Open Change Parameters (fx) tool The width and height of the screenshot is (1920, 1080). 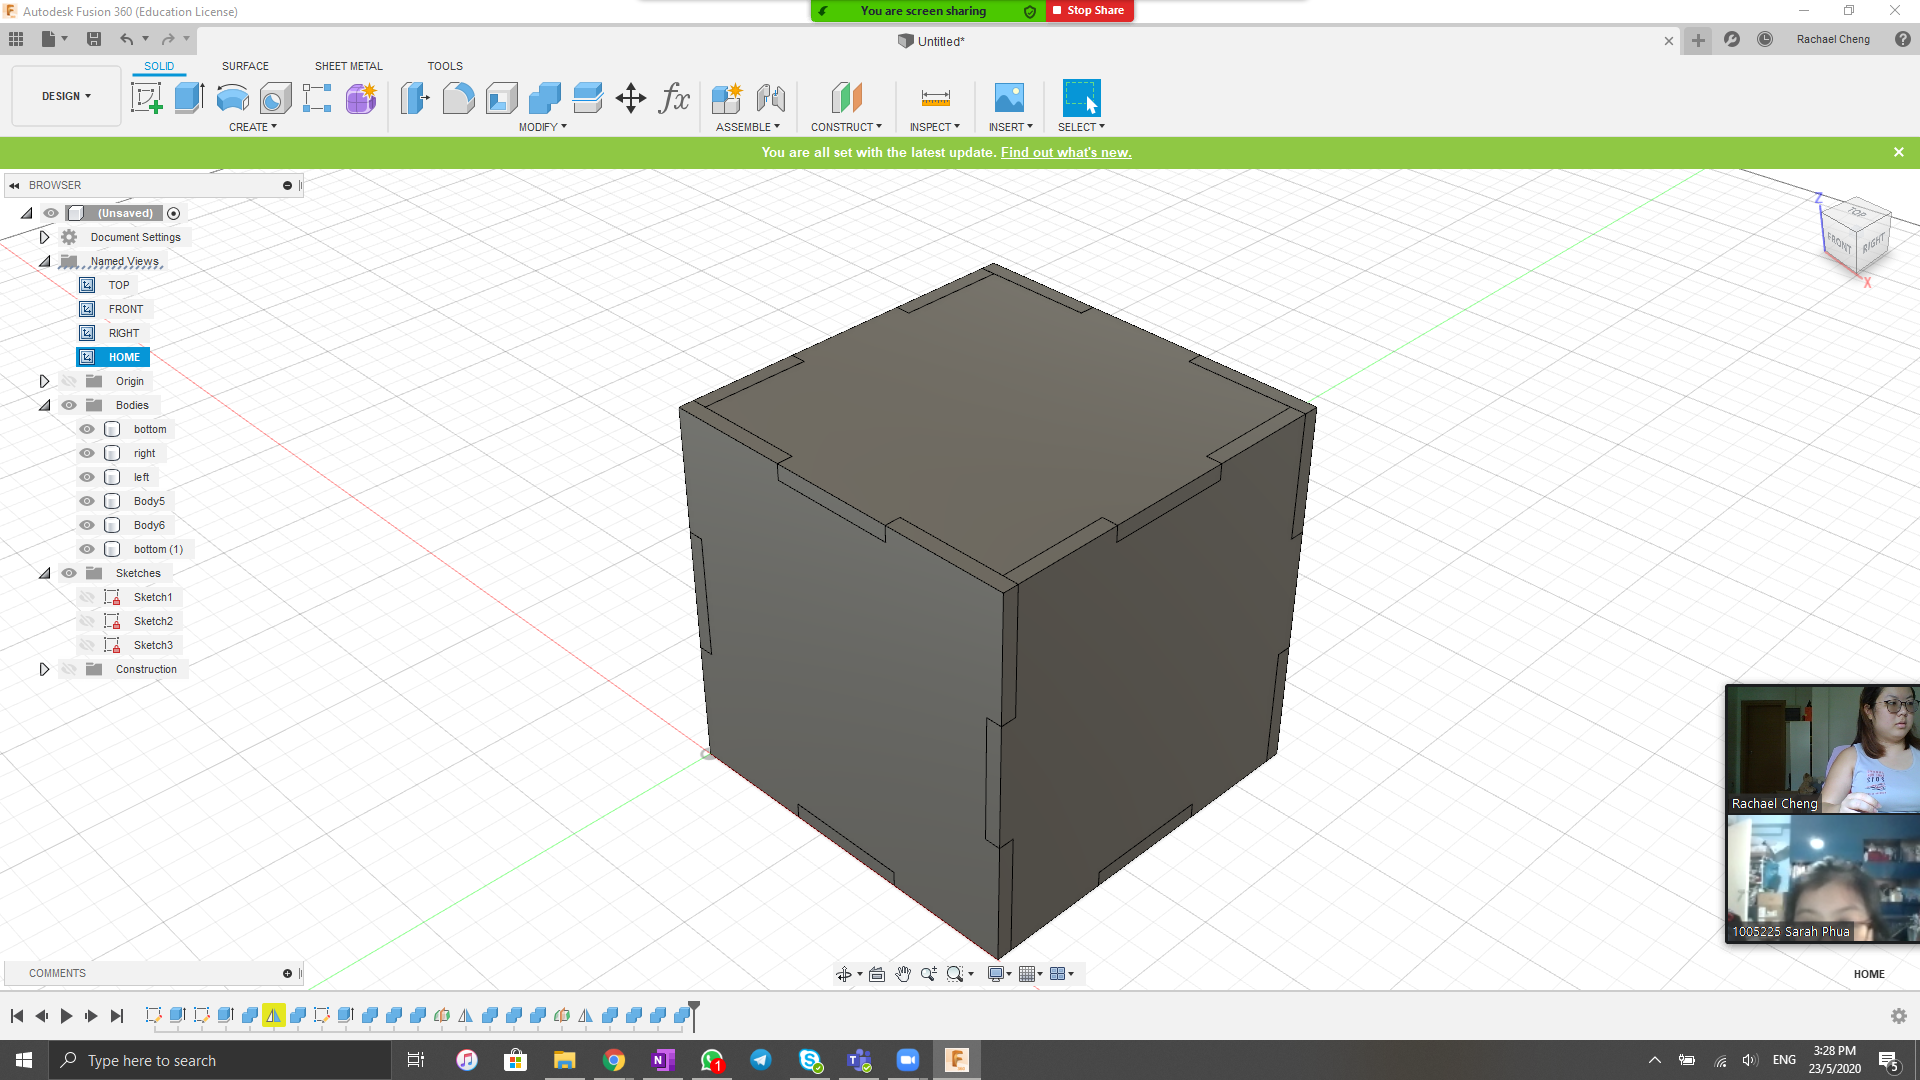(674, 98)
